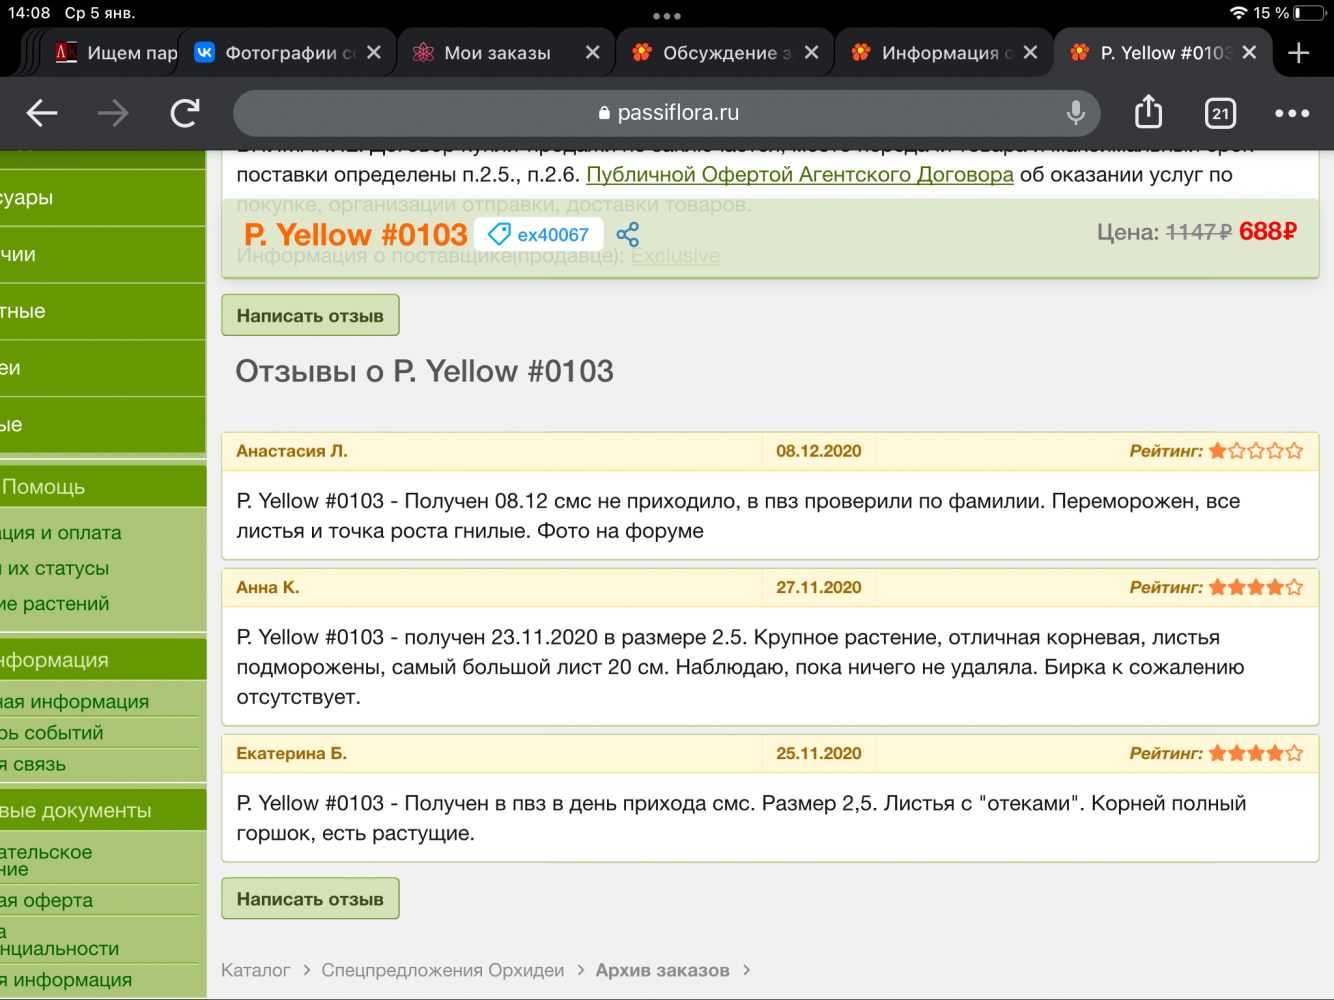This screenshot has height=1000, width=1334.
Task: Open the share sheet icon
Action: (x=1148, y=112)
